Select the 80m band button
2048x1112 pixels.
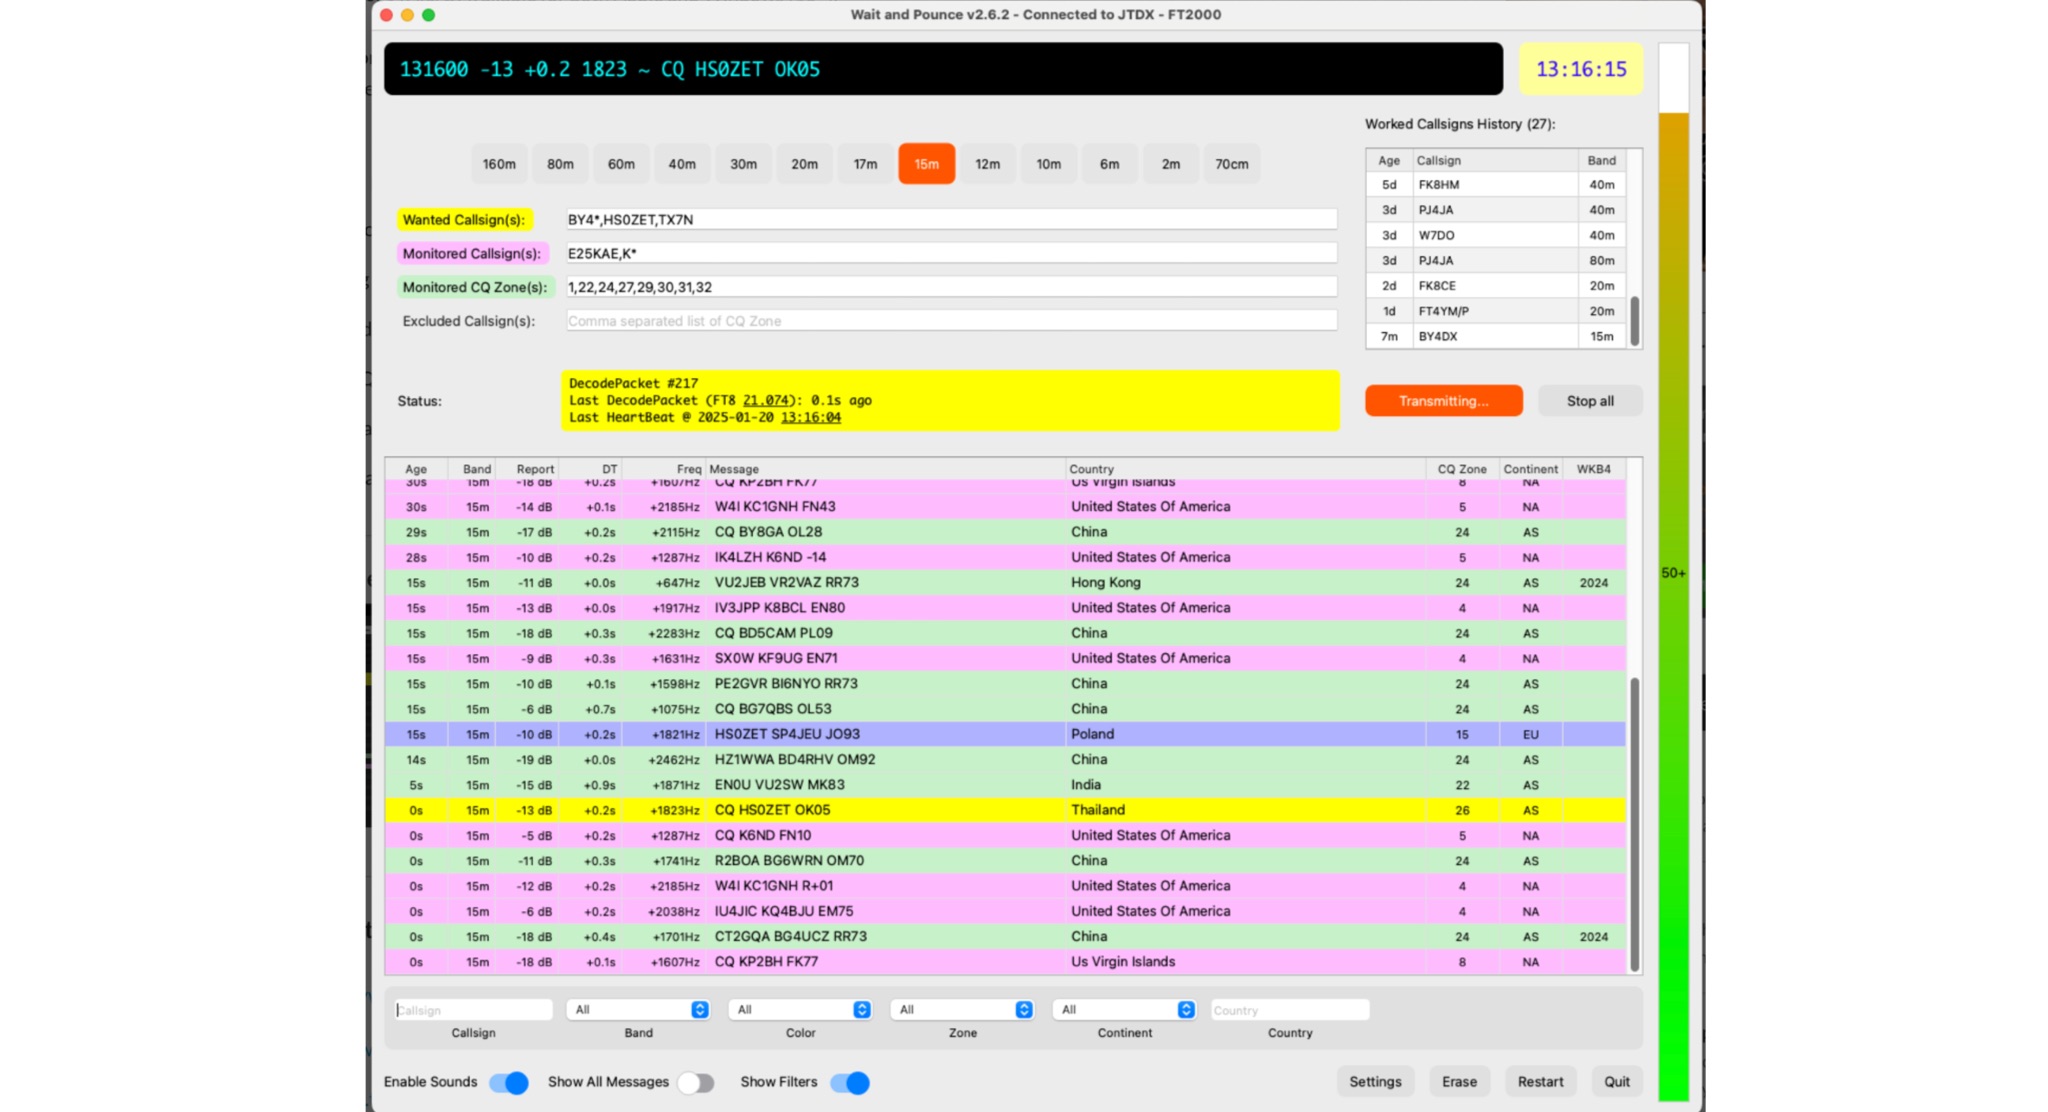click(560, 164)
